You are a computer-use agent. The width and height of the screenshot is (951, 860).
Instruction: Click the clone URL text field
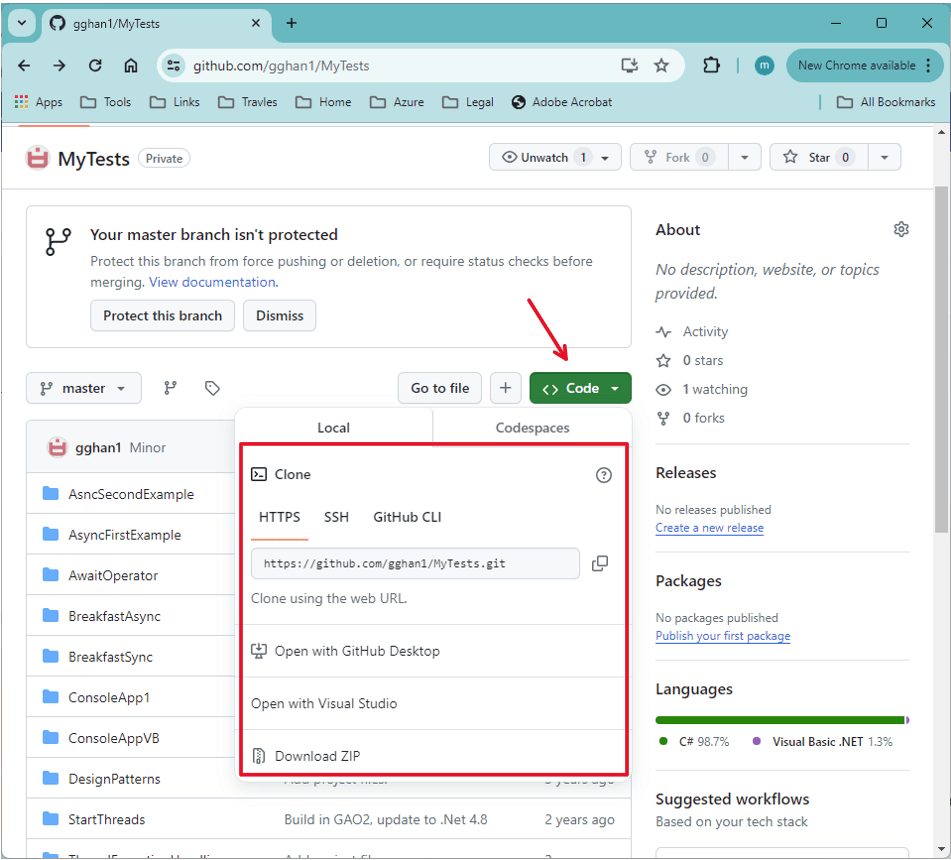[x=415, y=563]
